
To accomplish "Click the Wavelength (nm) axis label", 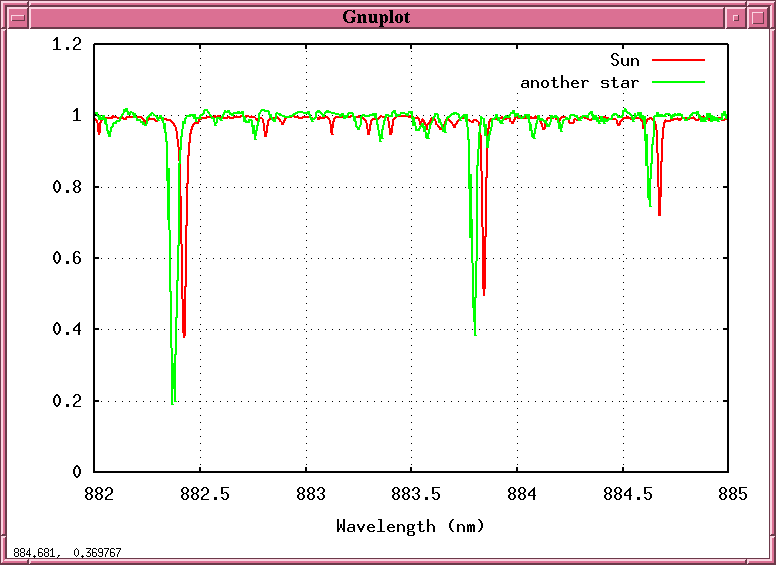I will (410, 526).
